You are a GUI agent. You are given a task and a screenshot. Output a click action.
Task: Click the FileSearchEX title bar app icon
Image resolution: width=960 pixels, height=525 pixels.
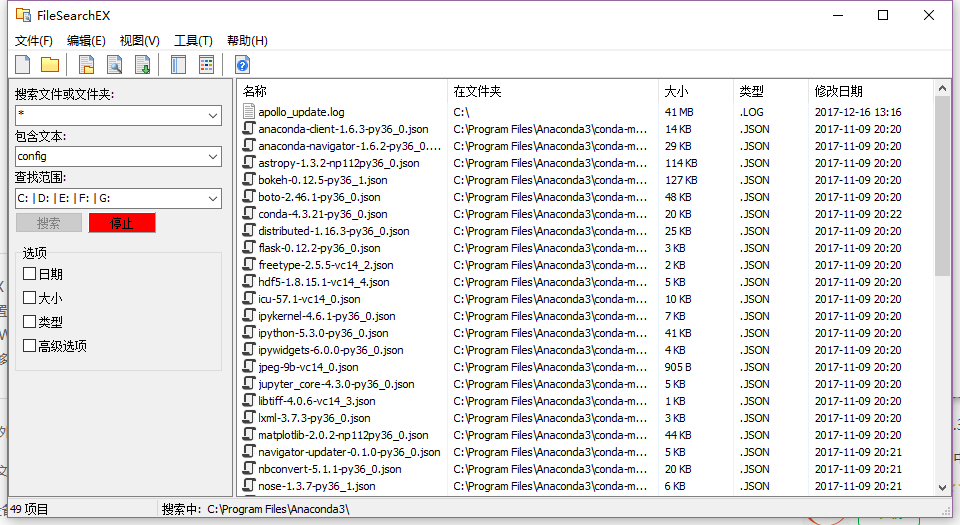click(23, 15)
